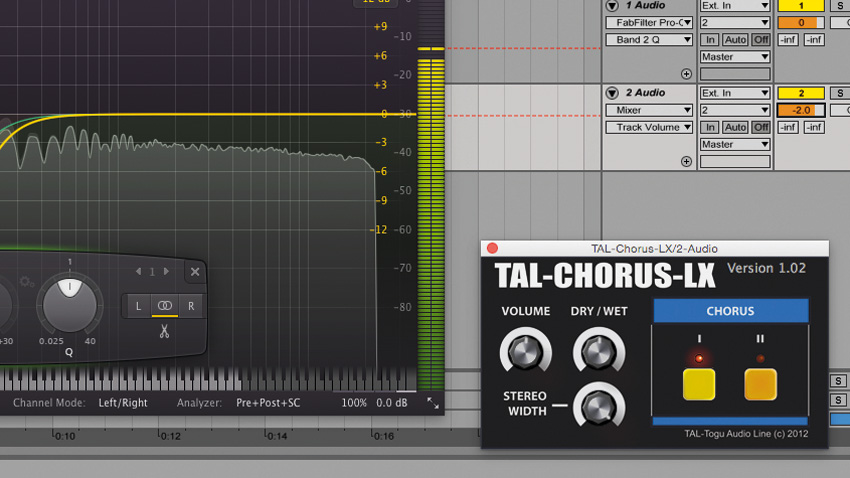Click the 0:12 timeline marker
This screenshot has height=478, width=850.
(x=170, y=436)
